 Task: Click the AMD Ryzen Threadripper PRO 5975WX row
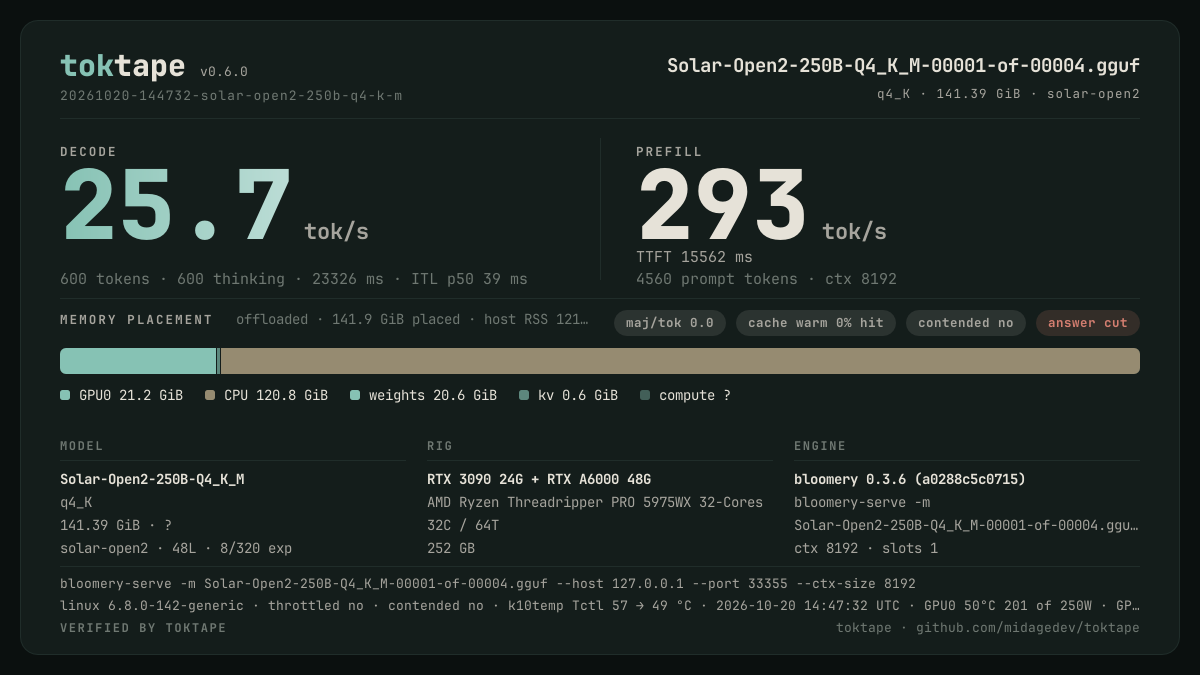click(x=595, y=502)
